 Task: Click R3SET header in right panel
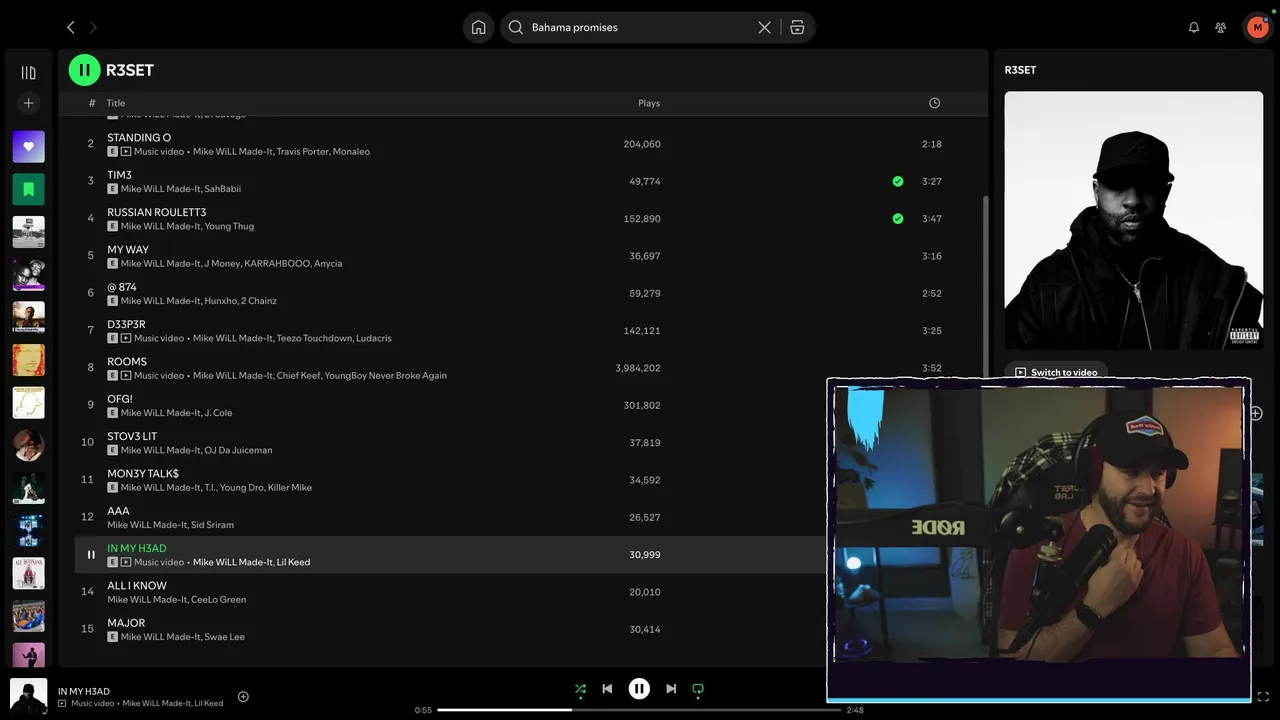click(1020, 70)
